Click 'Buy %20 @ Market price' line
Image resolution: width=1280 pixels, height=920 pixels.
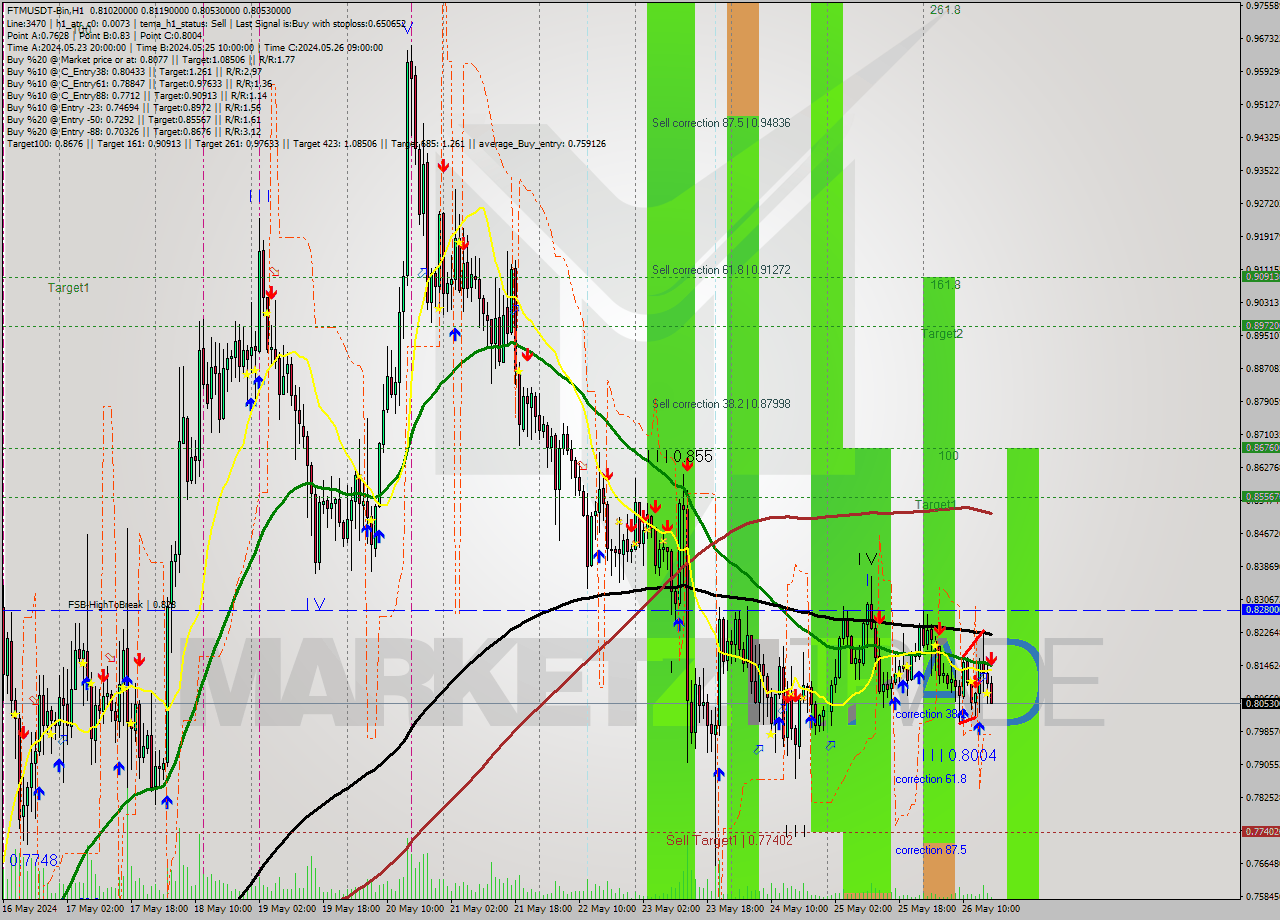pyautogui.click(x=150, y=59)
